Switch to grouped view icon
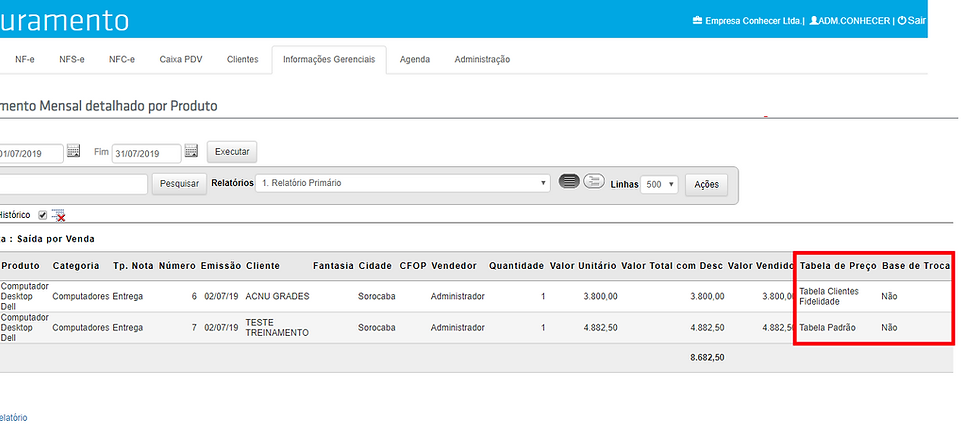The image size is (980, 436). pyautogui.click(x=594, y=182)
